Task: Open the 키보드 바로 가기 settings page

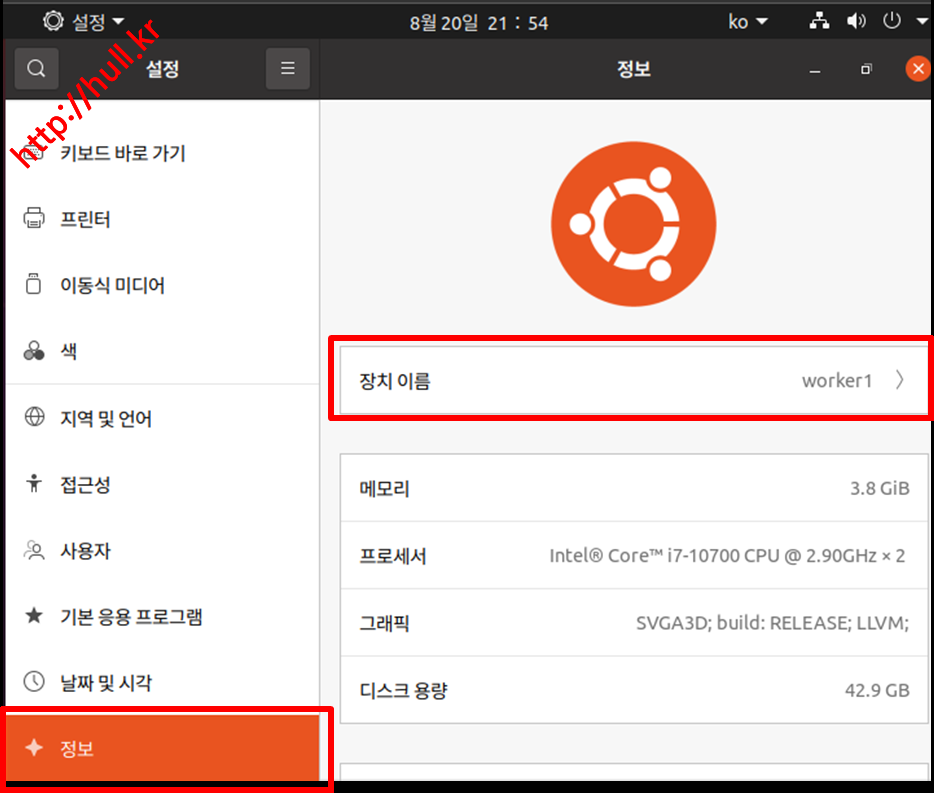Action: pos(162,153)
